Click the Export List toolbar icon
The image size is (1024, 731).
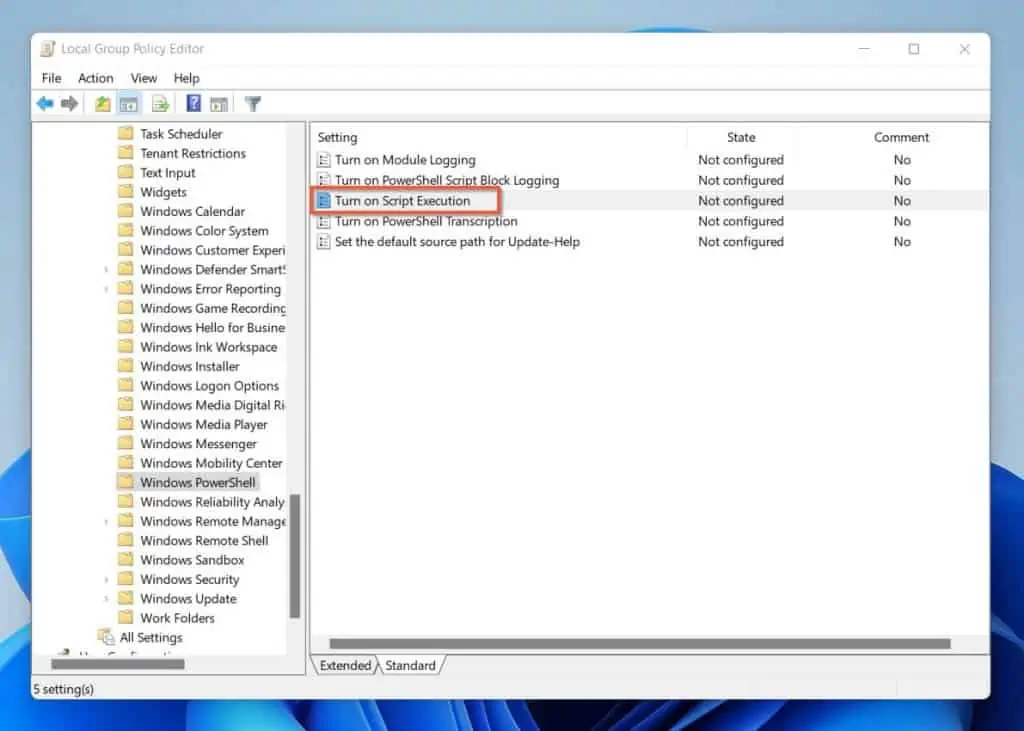(x=160, y=103)
